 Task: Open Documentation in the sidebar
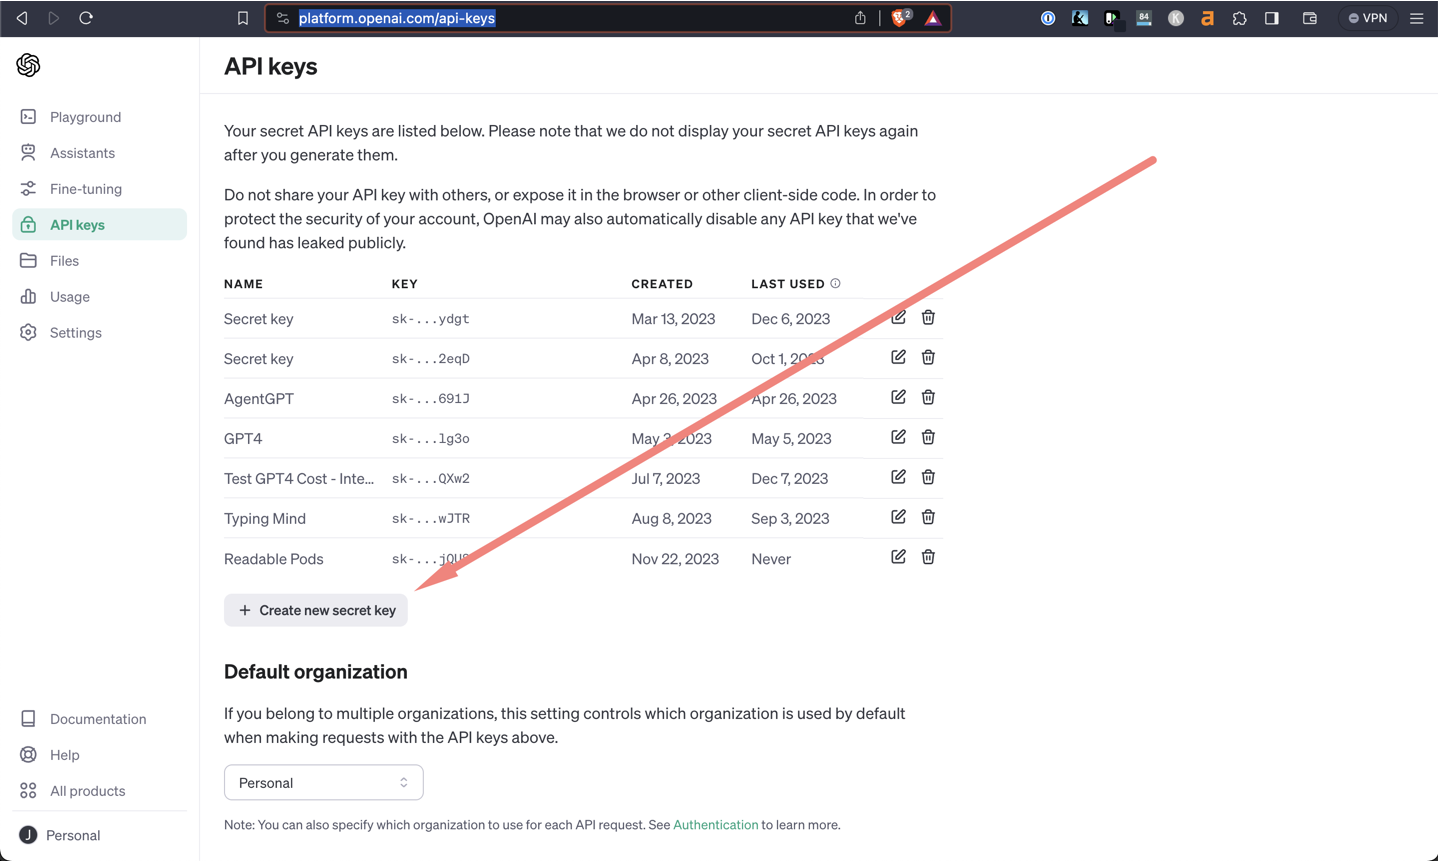99,719
